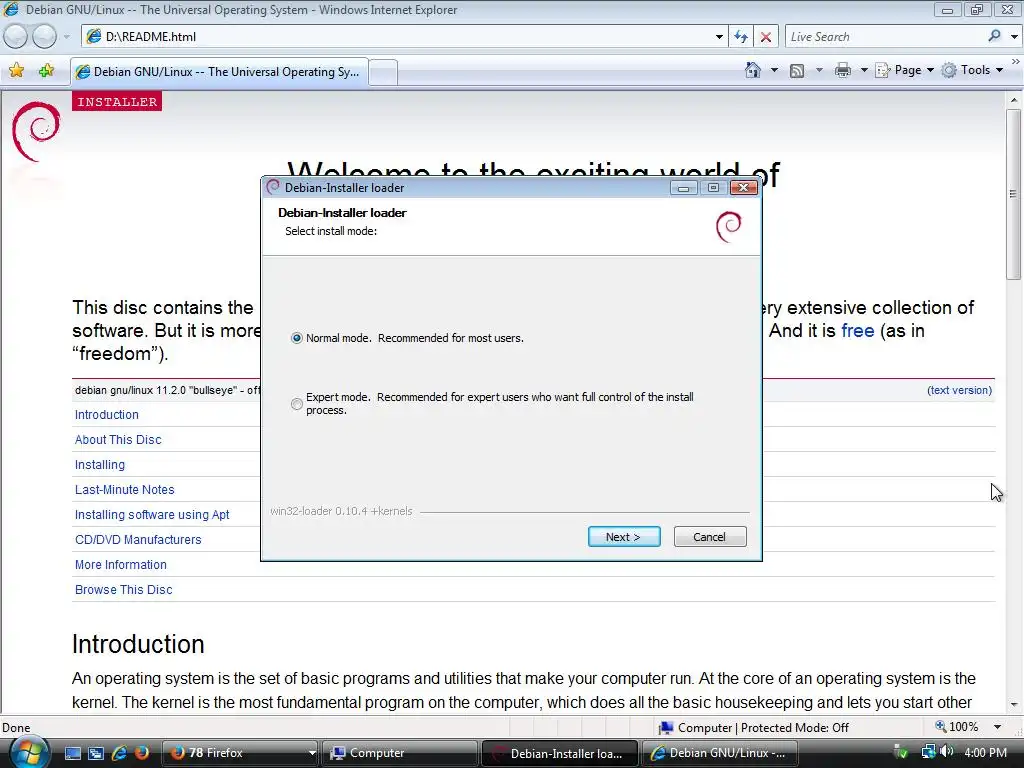Open the Page menu
Screen dimensions: 1024x768
pos(904,70)
